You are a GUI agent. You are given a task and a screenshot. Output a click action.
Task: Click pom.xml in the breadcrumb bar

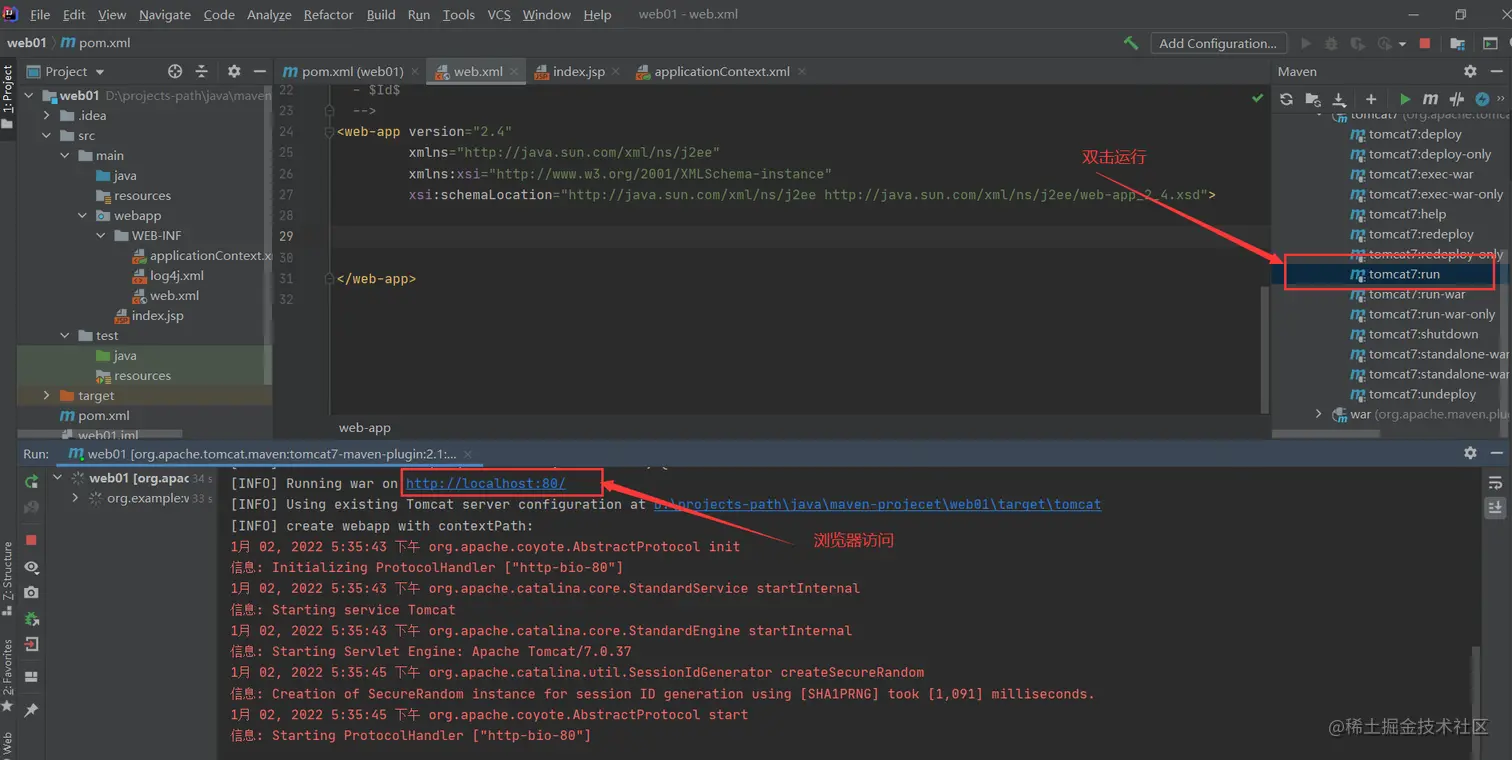click(95, 43)
